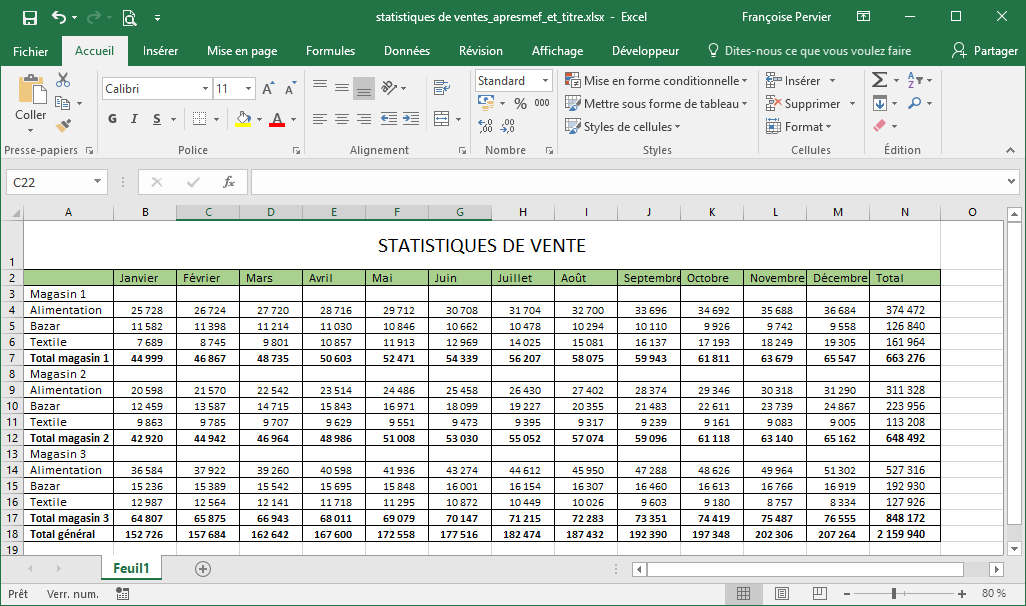Screen dimensions: 1026x606
Task: Click the Partager button
Action: (x=985, y=51)
